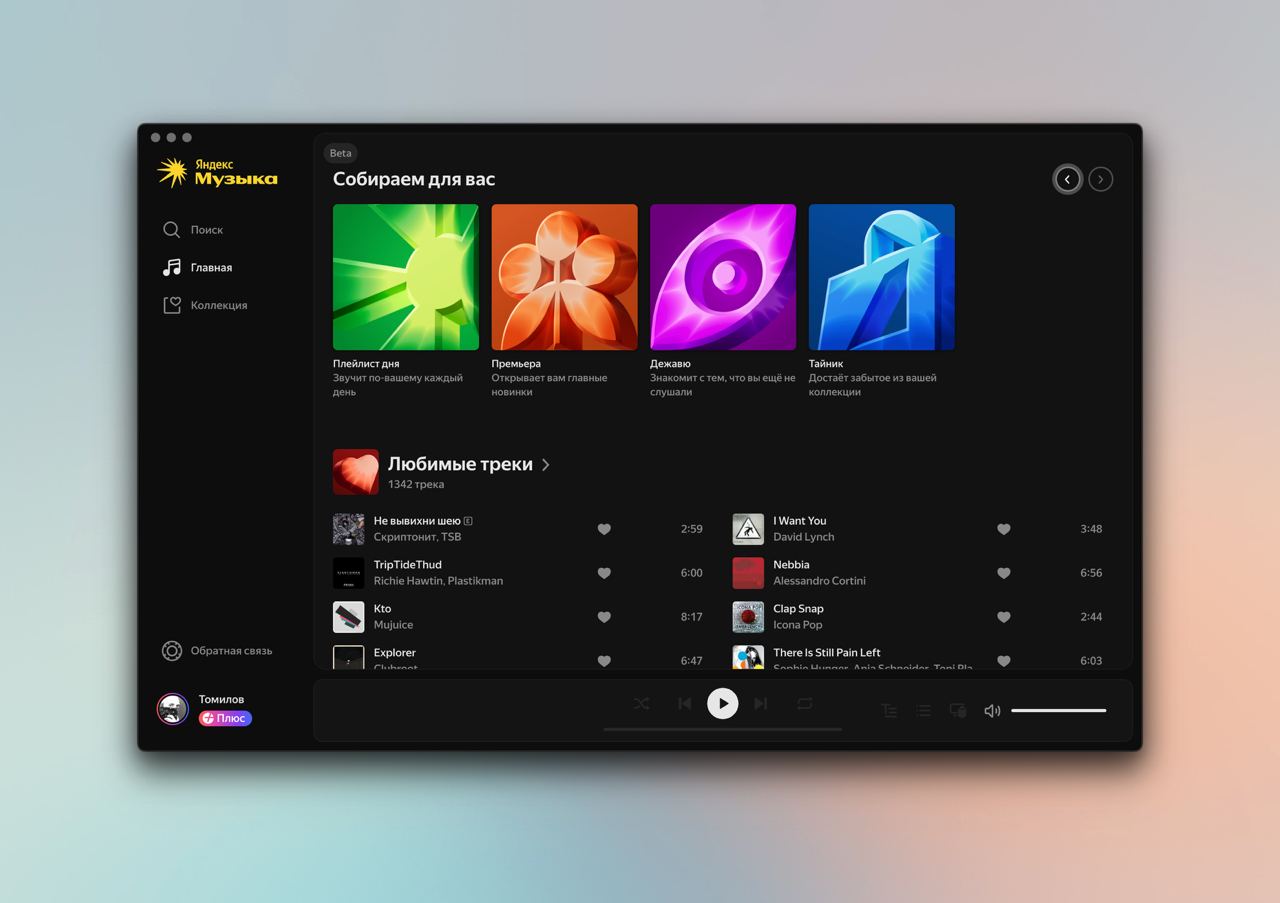Viewport: 1280px width, 903px height.
Task: Click Не вывихни шею album art
Action: pyautogui.click(x=348, y=529)
